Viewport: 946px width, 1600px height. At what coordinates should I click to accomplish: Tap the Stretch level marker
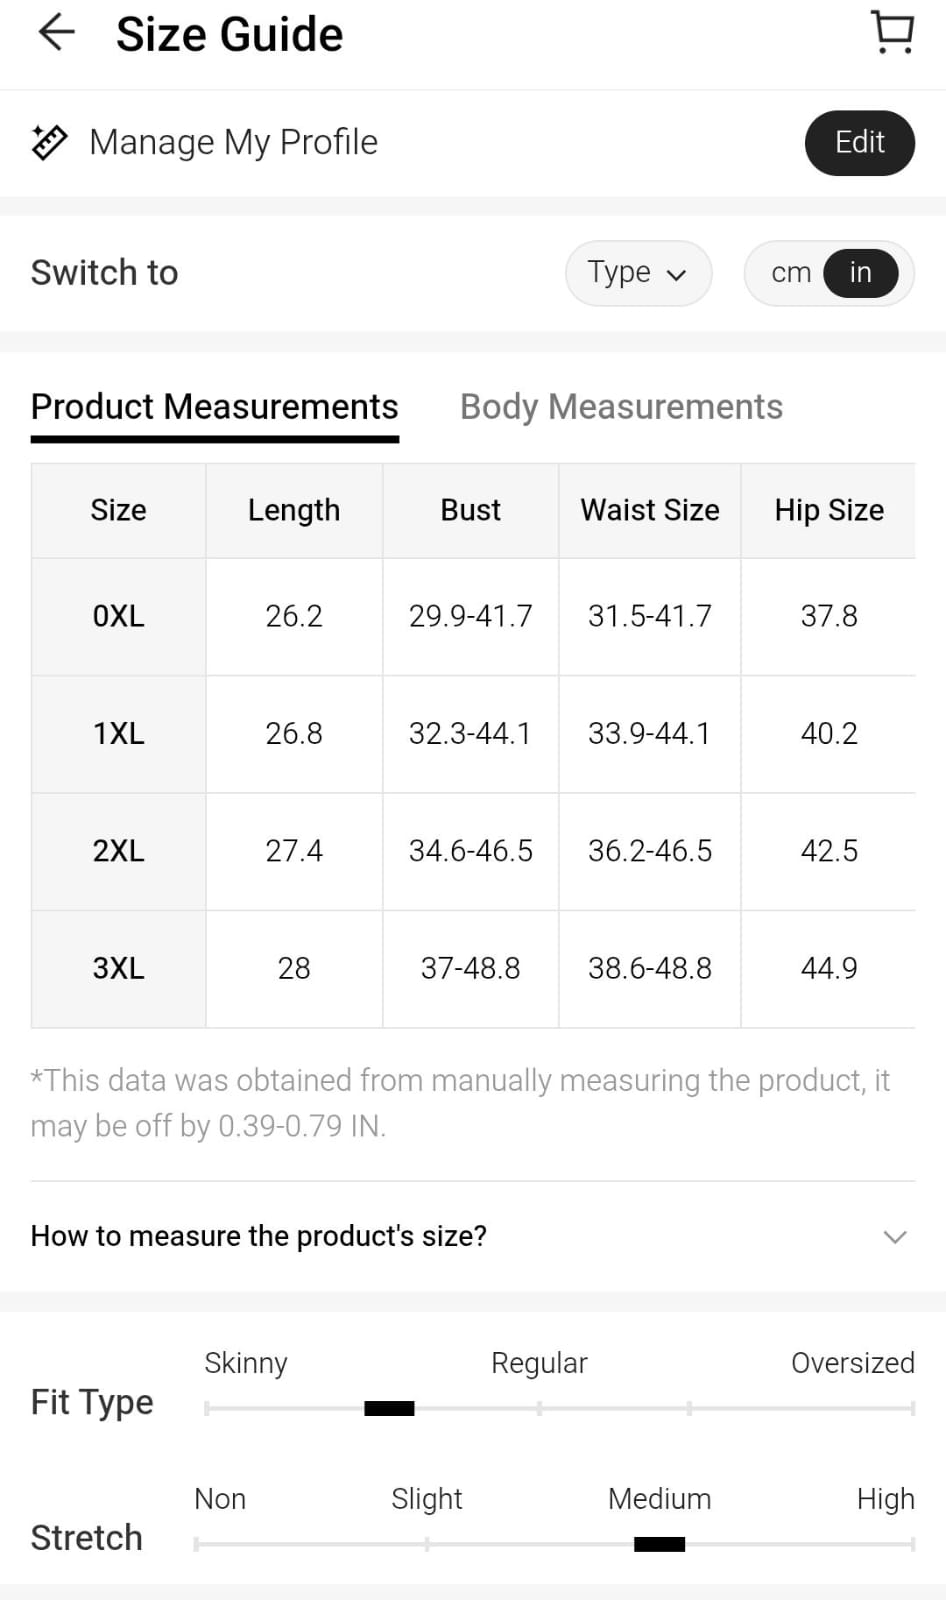[x=659, y=1545]
